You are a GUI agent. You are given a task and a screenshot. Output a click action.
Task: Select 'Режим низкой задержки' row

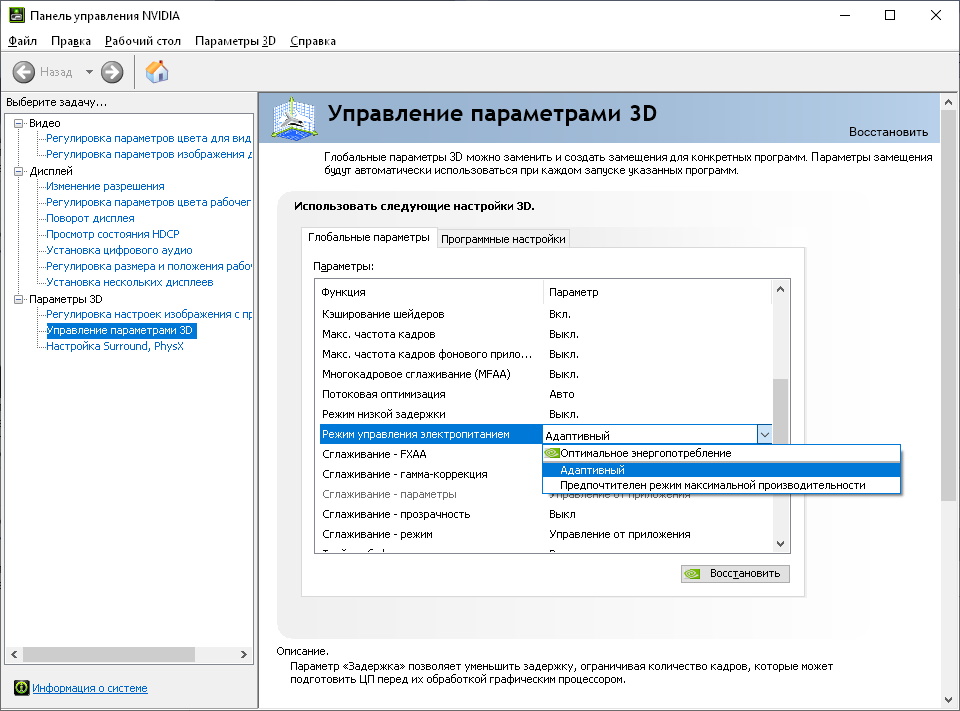(x=546, y=415)
